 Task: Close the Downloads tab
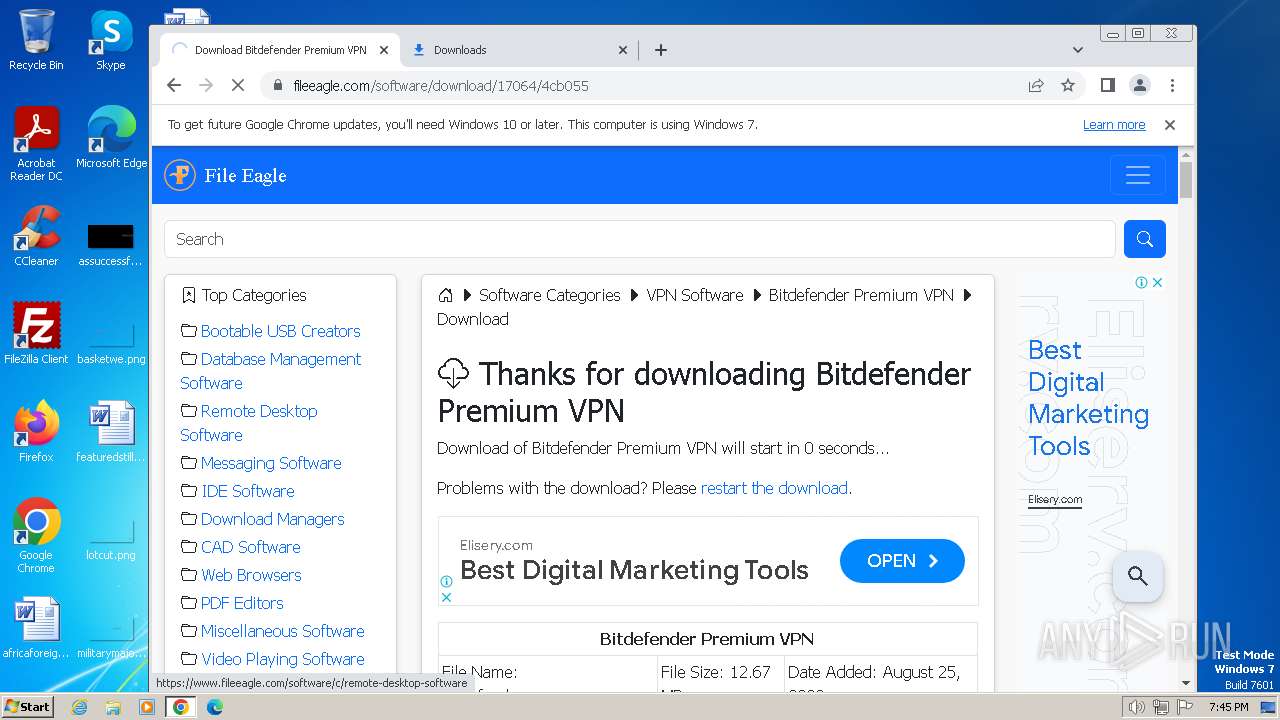pyautogui.click(x=622, y=50)
